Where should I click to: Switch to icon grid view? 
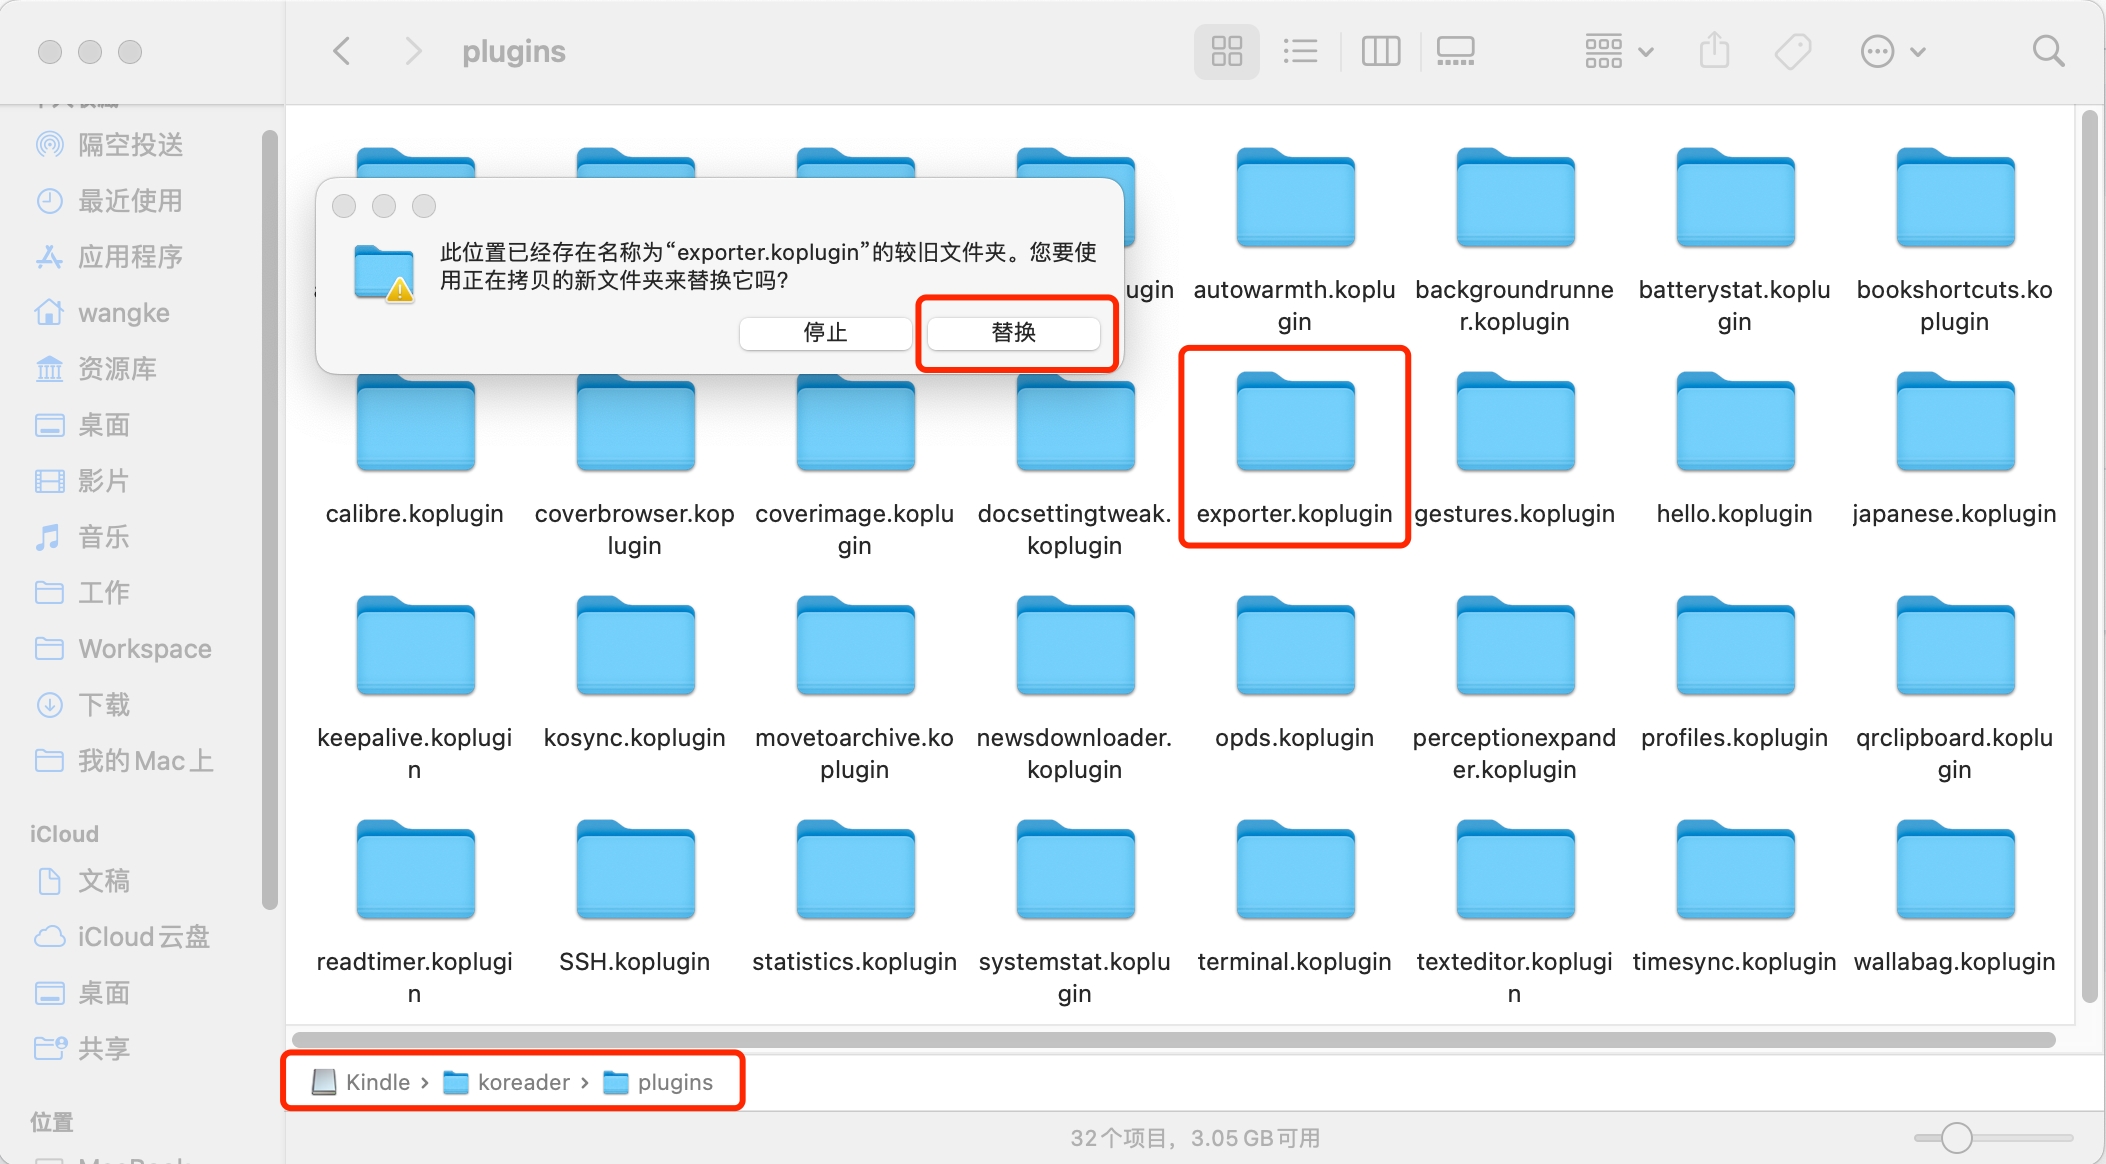click(x=1226, y=51)
